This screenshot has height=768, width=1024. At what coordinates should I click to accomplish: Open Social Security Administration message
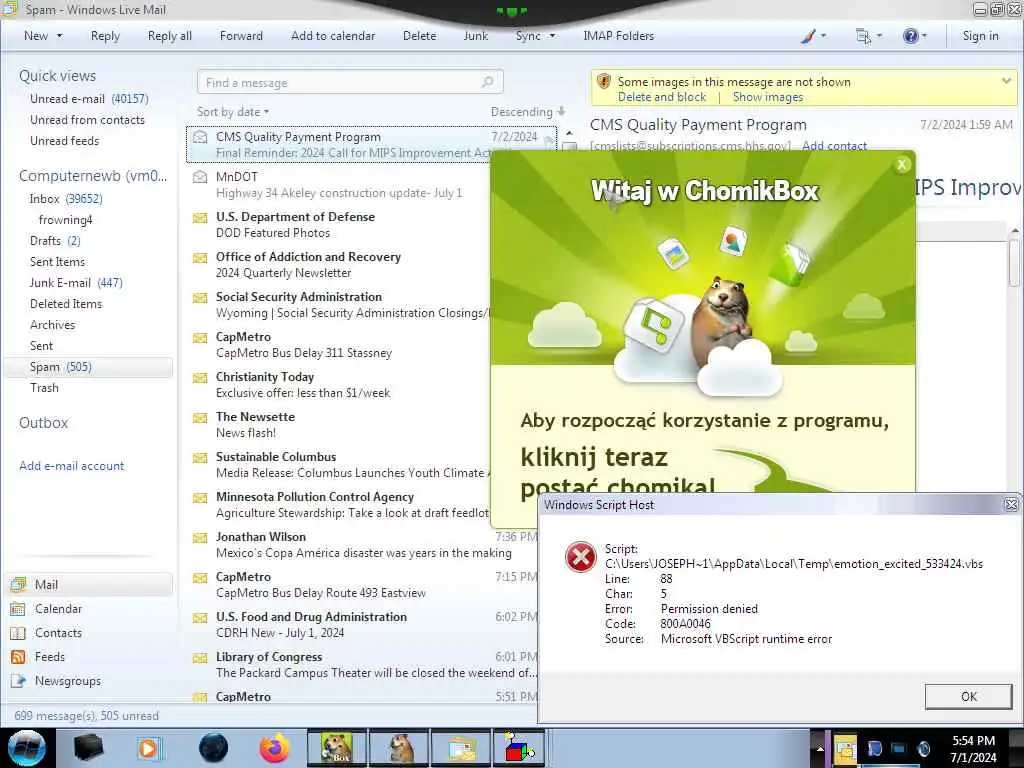click(340, 305)
